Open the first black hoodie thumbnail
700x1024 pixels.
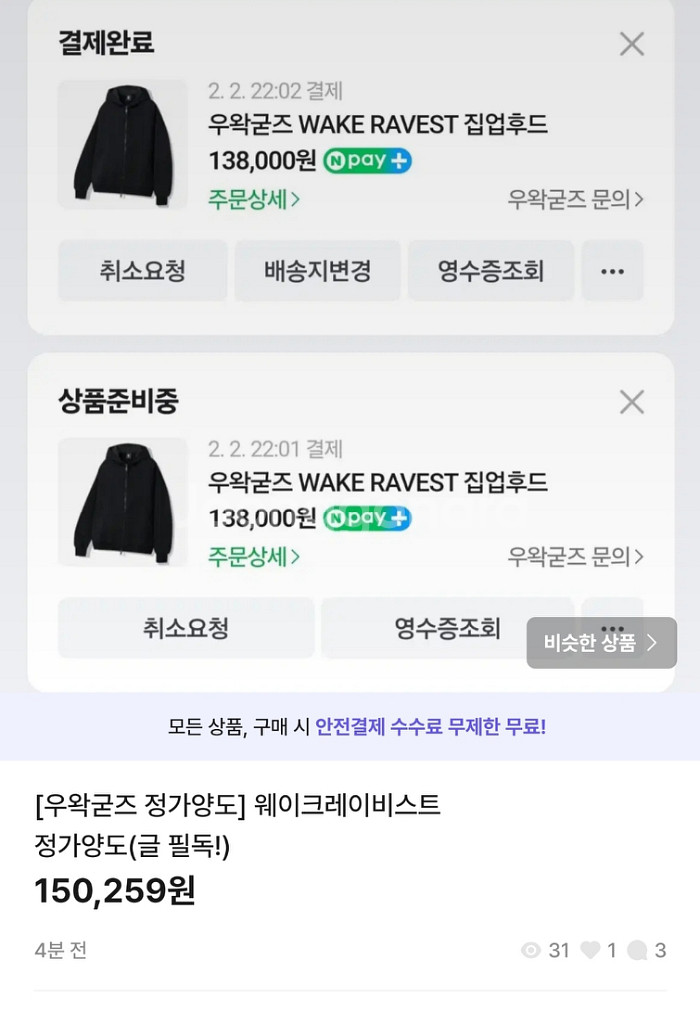point(122,145)
